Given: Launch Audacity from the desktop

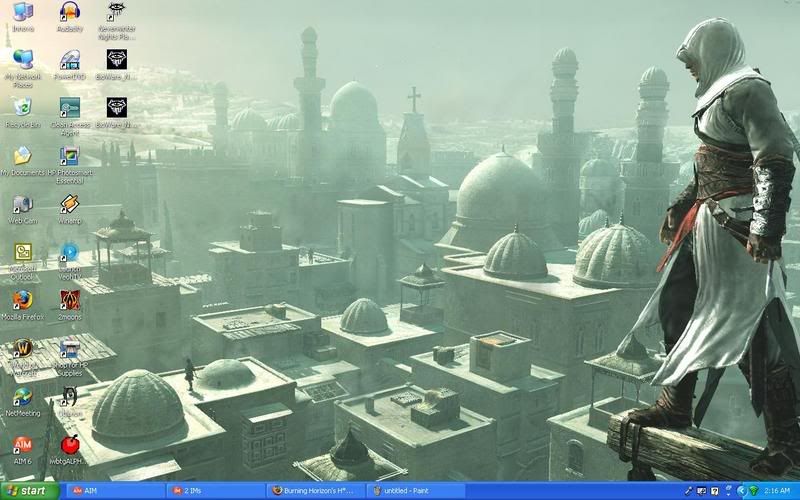Looking at the screenshot, I should (69, 17).
